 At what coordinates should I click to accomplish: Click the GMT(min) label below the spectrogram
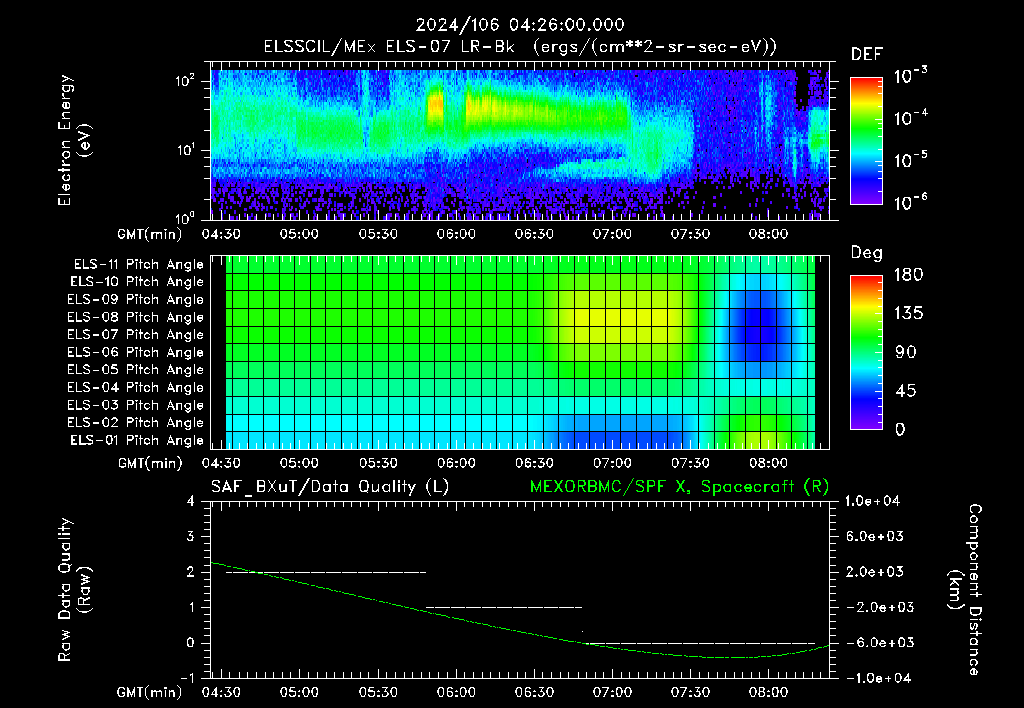pos(150,234)
